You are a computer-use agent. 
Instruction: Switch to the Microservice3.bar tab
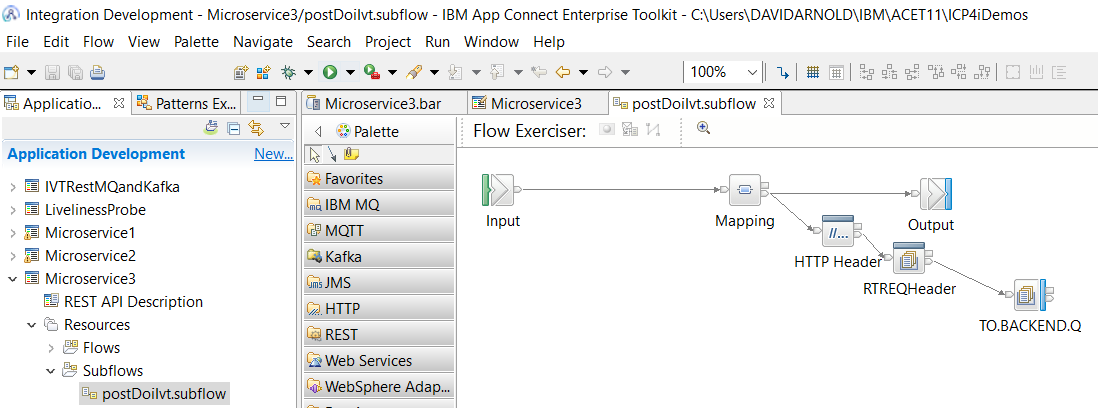tap(382, 104)
